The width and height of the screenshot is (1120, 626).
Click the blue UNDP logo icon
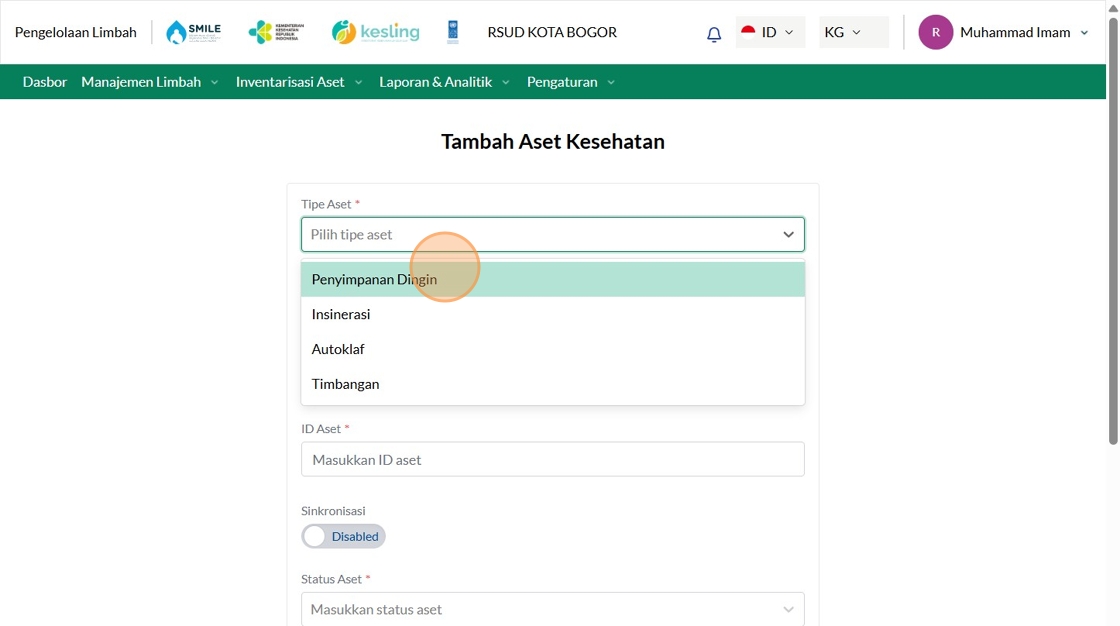453,32
